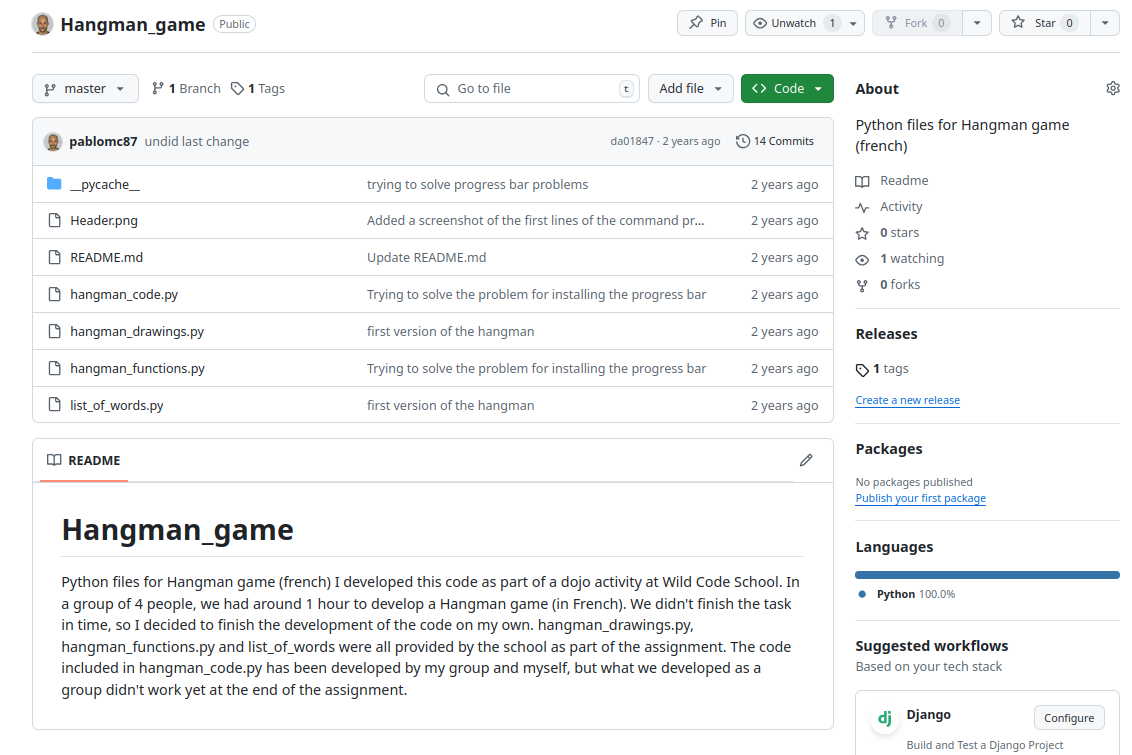The image size is (1132, 755).
Task: Open the Releases heading link
Action: click(887, 334)
